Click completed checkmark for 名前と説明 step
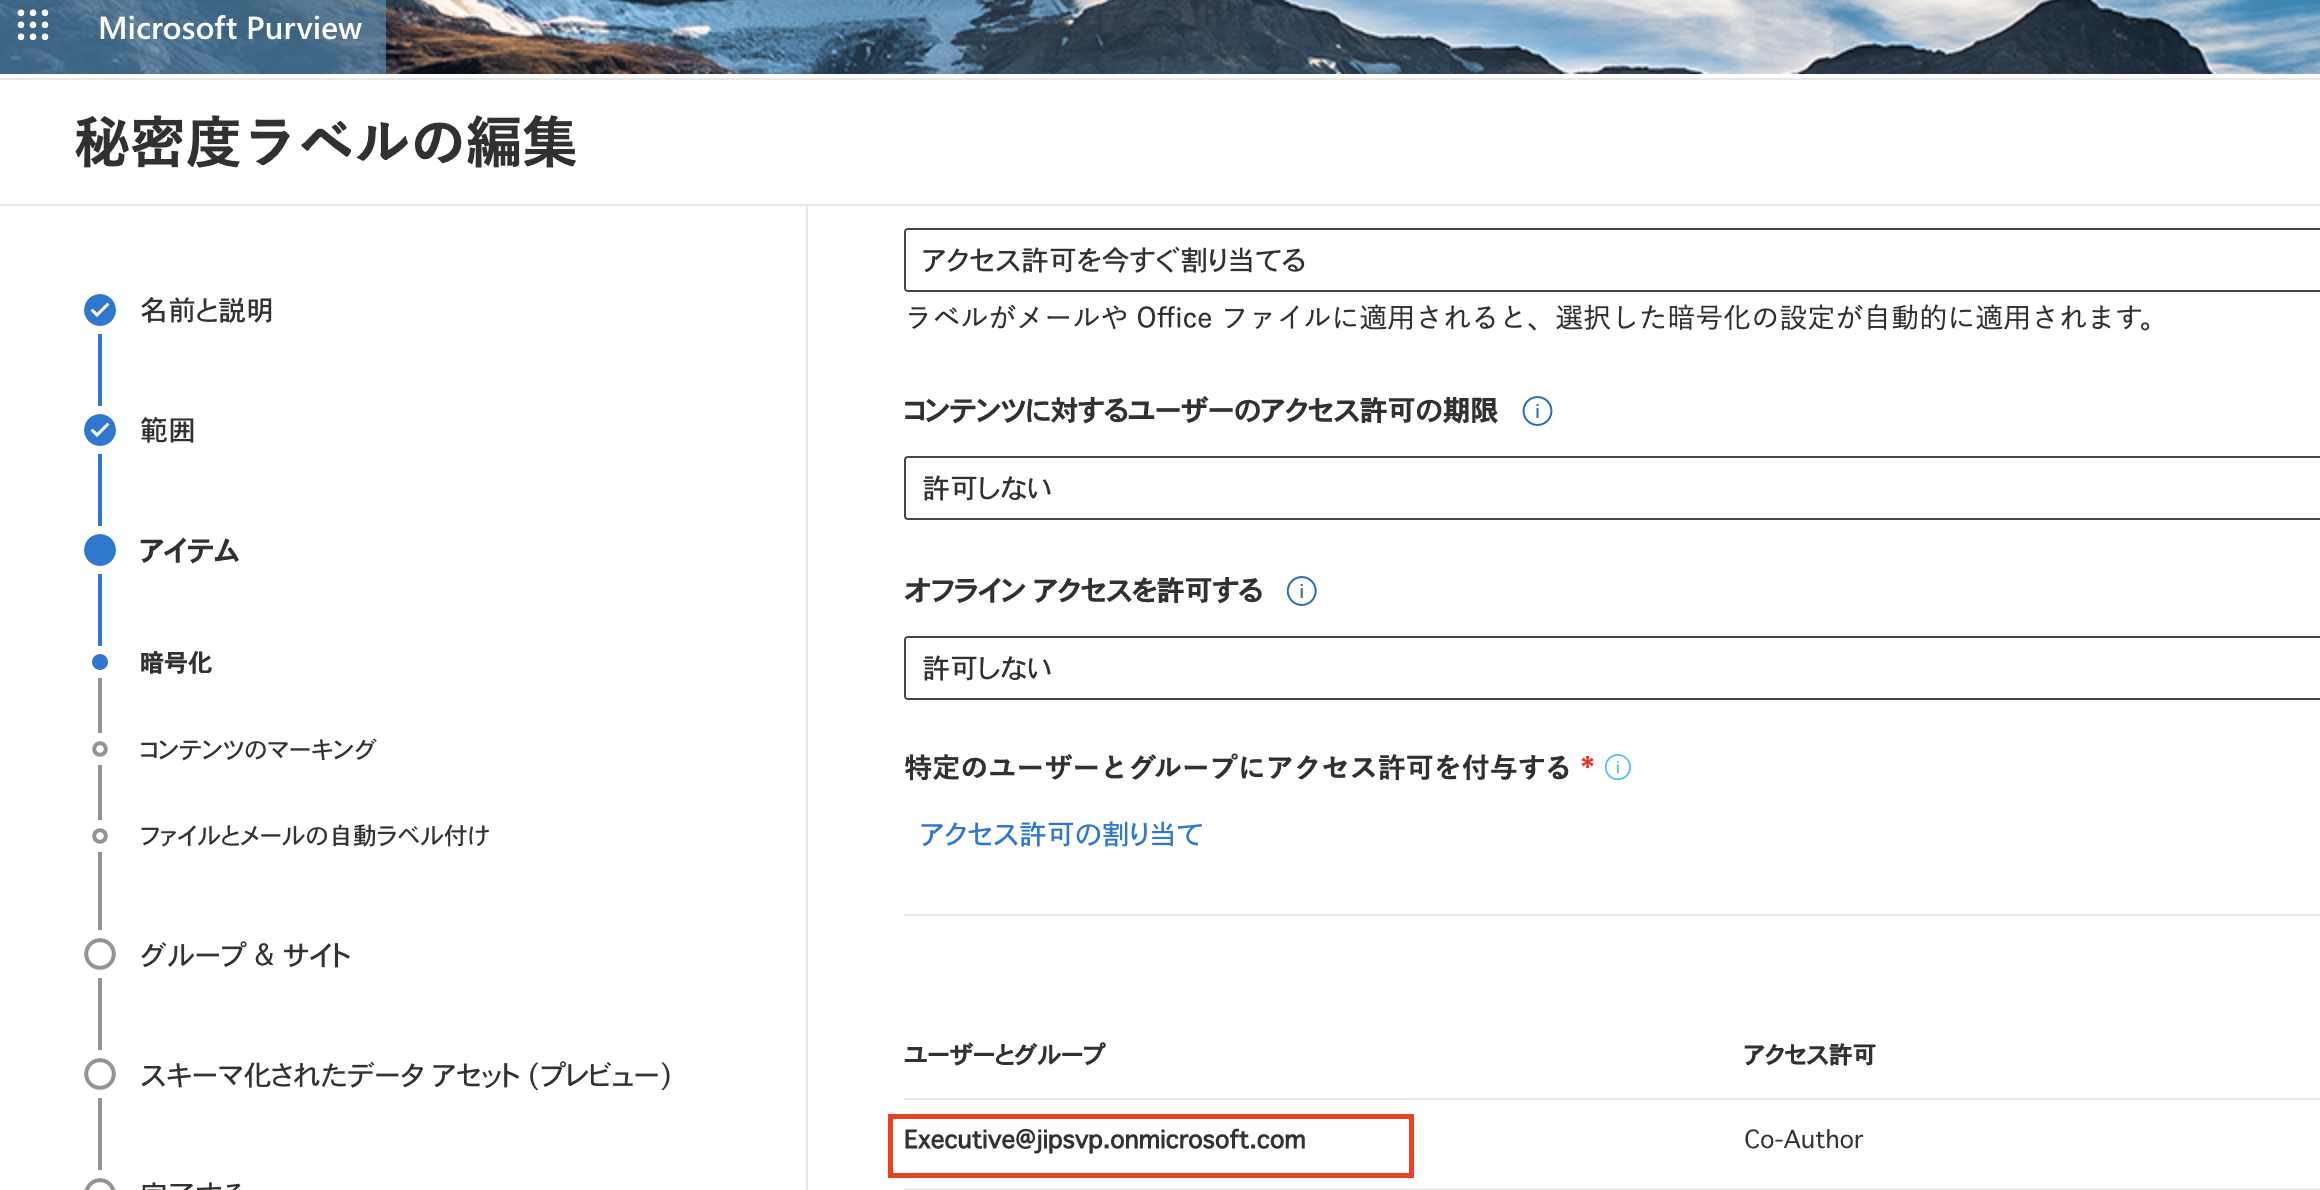The height and width of the screenshot is (1190, 2320). [100, 310]
